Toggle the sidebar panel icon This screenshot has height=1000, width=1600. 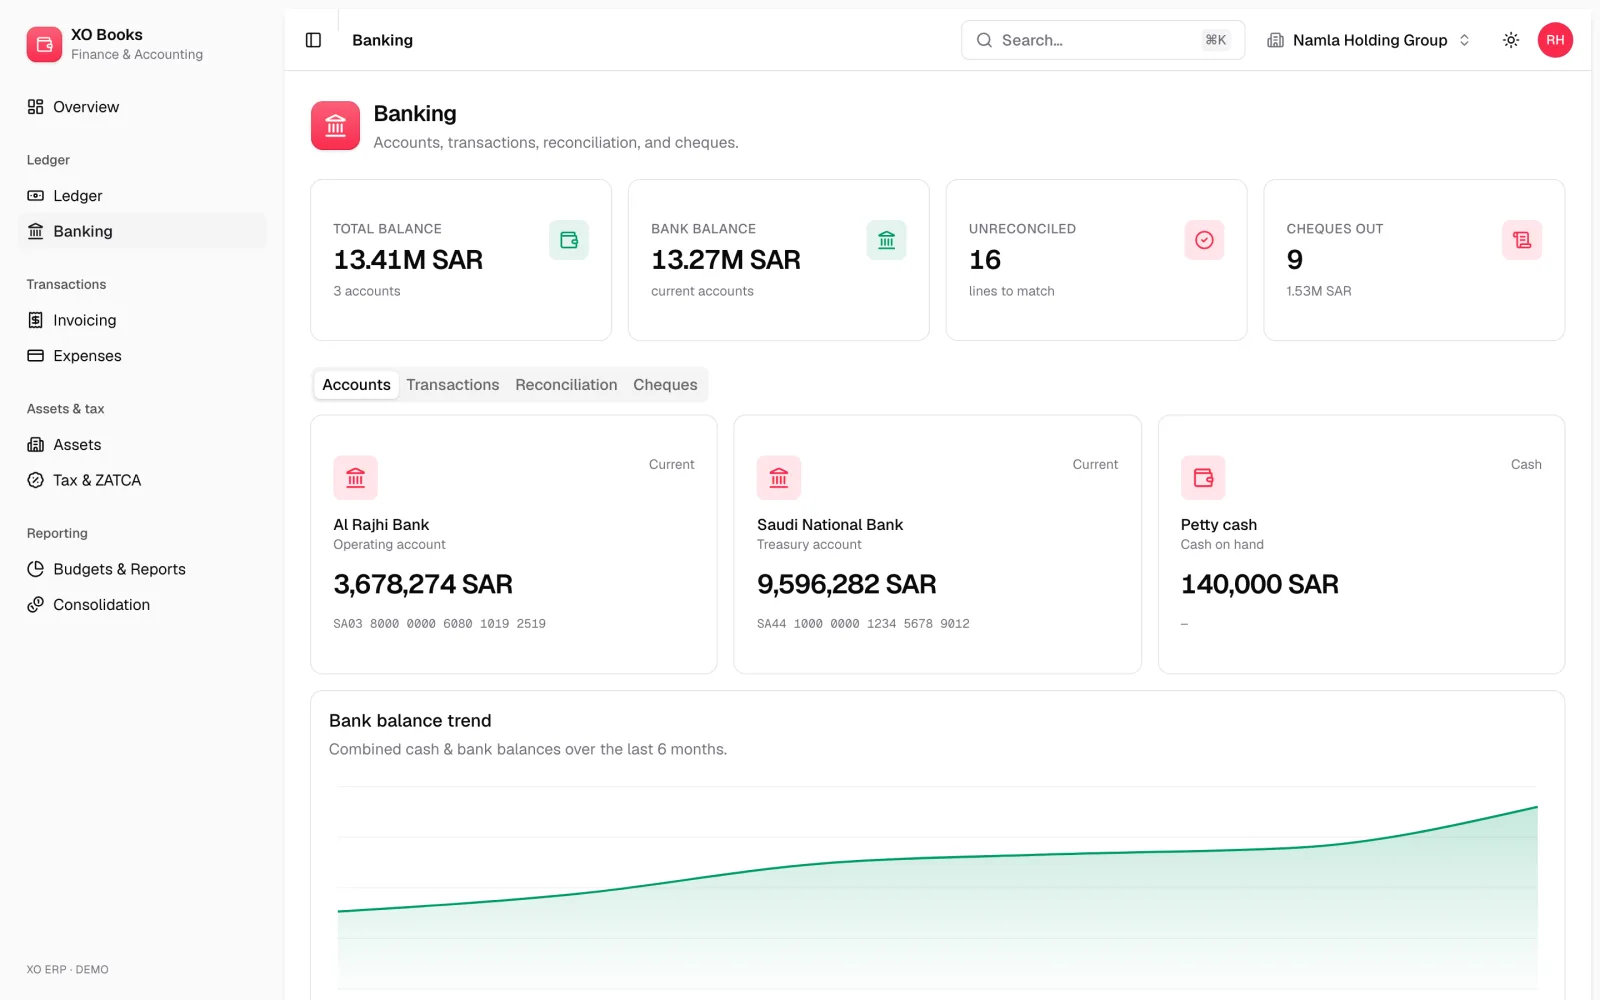pyautogui.click(x=313, y=40)
